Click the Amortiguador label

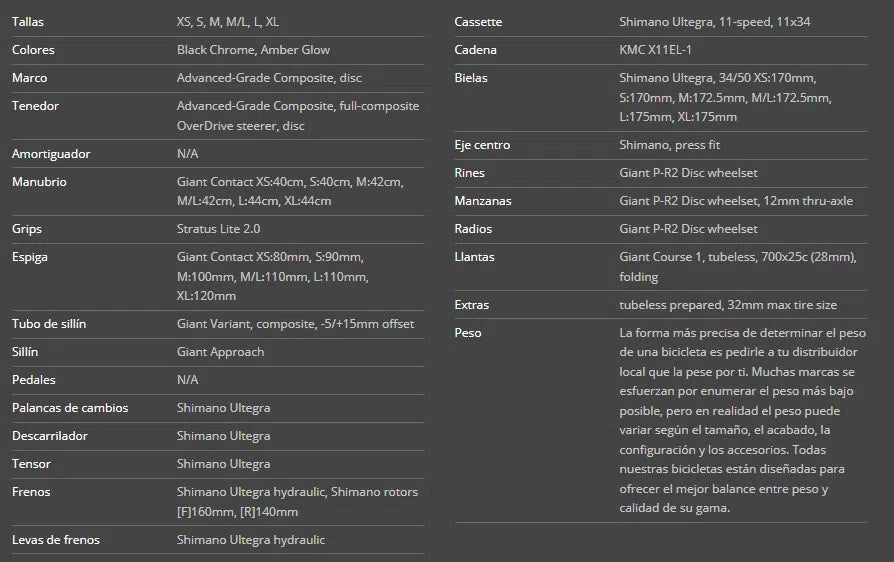click(x=51, y=154)
